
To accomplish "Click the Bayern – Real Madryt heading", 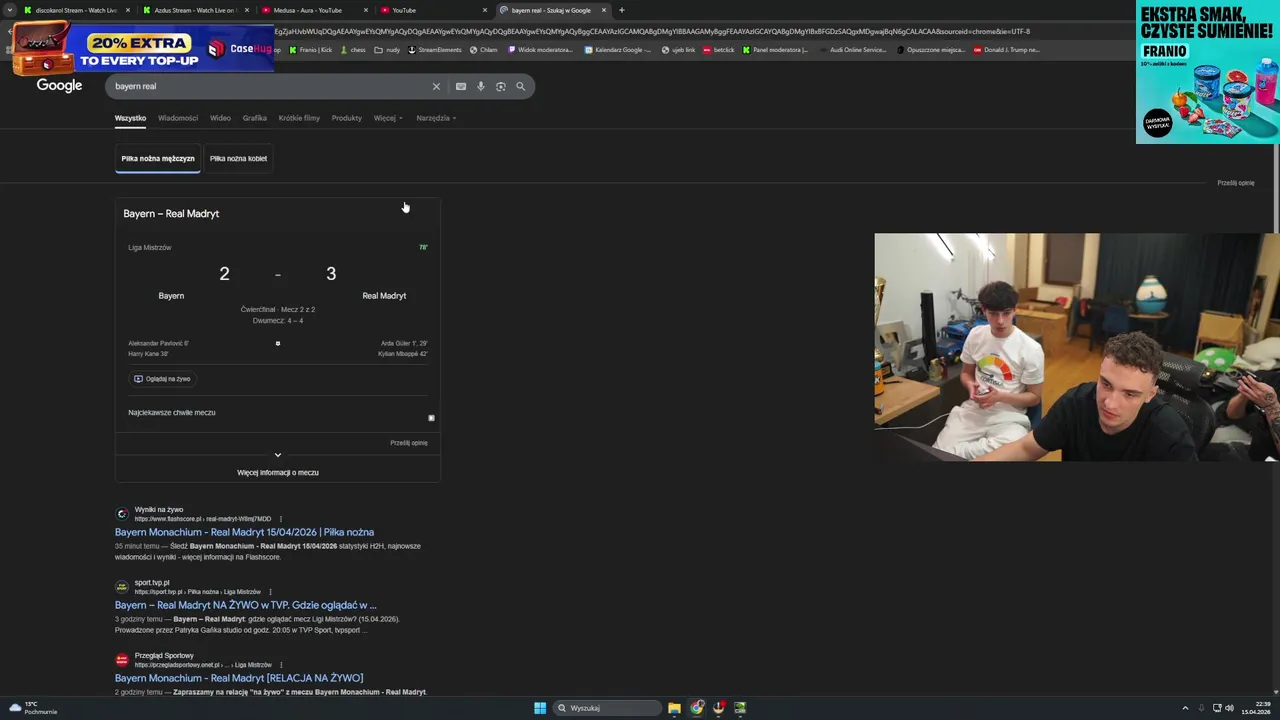I will tap(171, 213).
